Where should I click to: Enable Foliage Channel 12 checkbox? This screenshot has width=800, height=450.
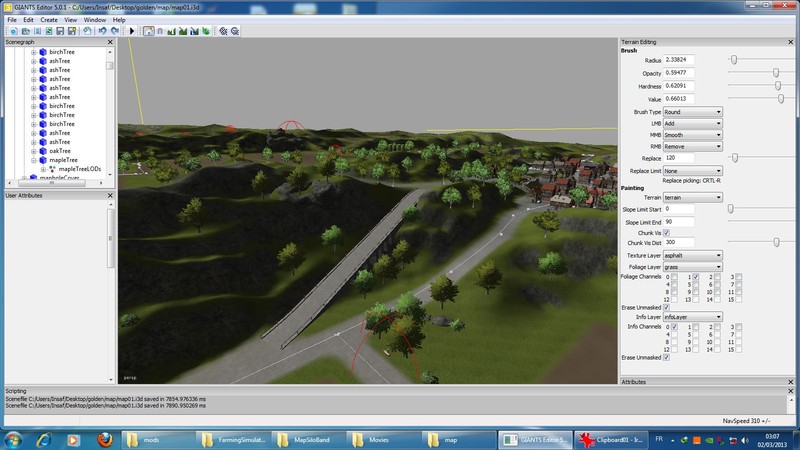pyautogui.click(x=674, y=299)
